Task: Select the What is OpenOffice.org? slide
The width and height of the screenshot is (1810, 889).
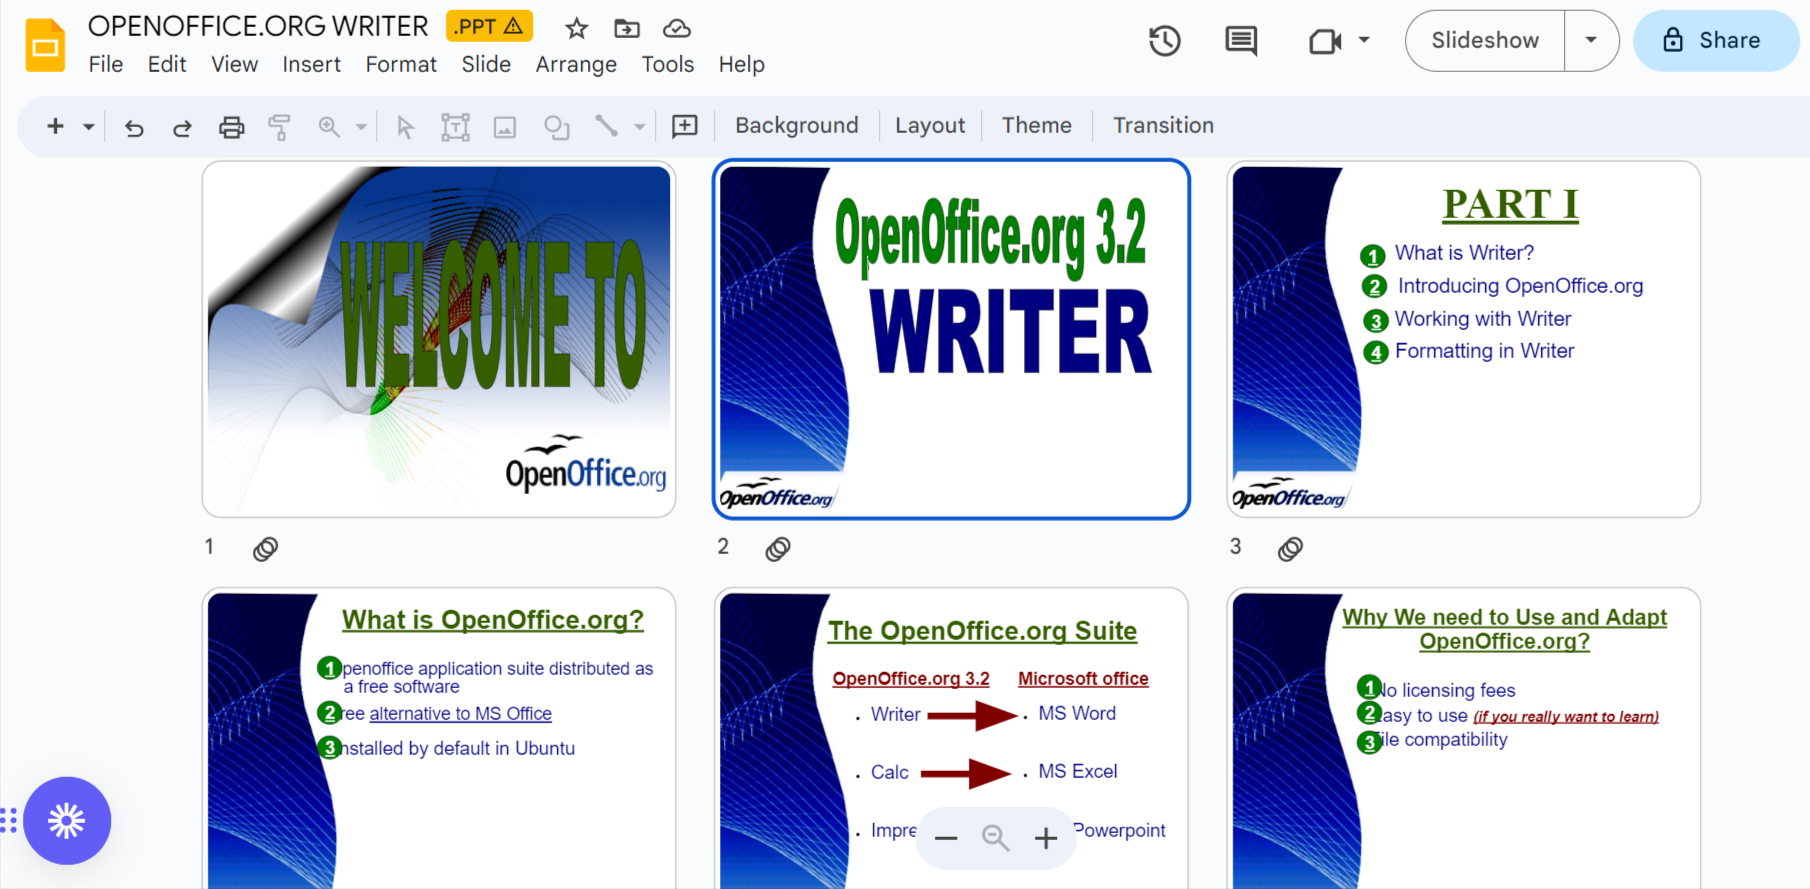Action: (x=439, y=738)
